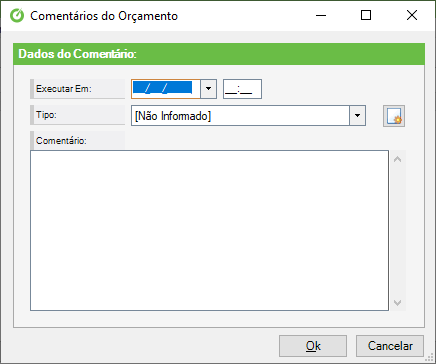Click inside the Comentário text area
The image size is (436, 364).
click(x=209, y=230)
